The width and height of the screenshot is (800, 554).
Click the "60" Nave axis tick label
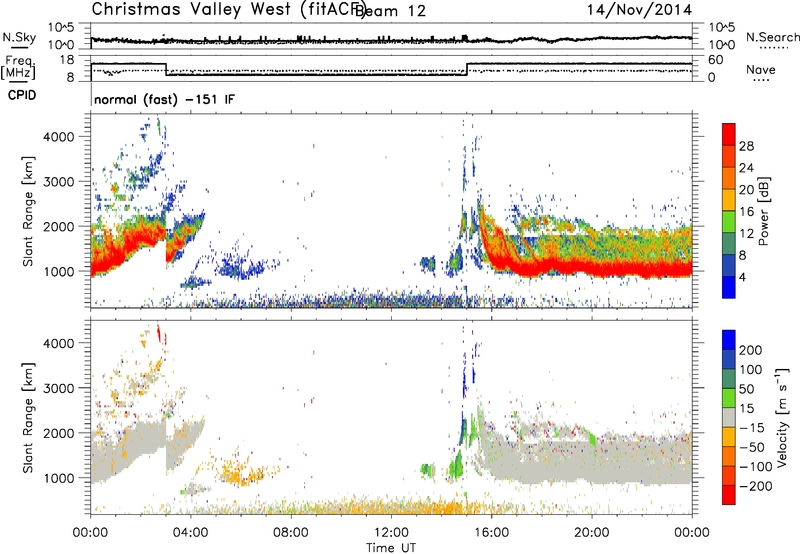point(716,60)
